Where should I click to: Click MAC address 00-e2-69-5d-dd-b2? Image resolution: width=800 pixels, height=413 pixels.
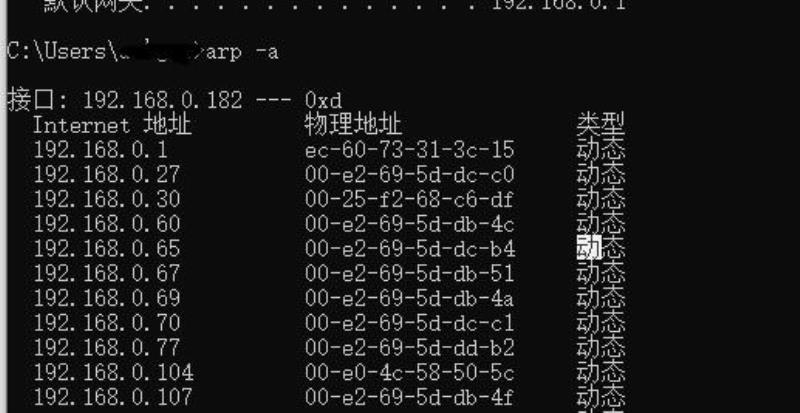pos(409,348)
